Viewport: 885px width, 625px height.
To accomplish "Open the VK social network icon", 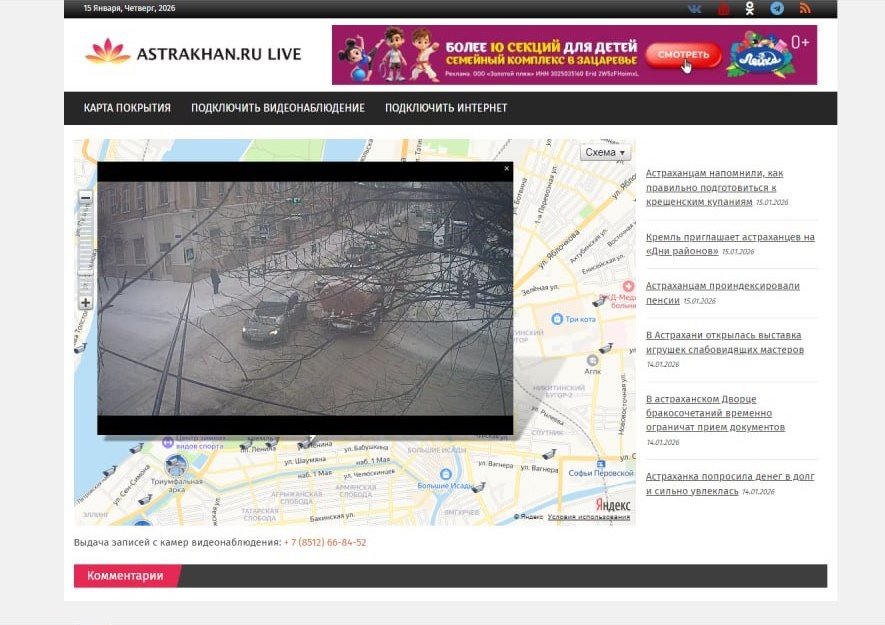I will (x=695, y=9).
